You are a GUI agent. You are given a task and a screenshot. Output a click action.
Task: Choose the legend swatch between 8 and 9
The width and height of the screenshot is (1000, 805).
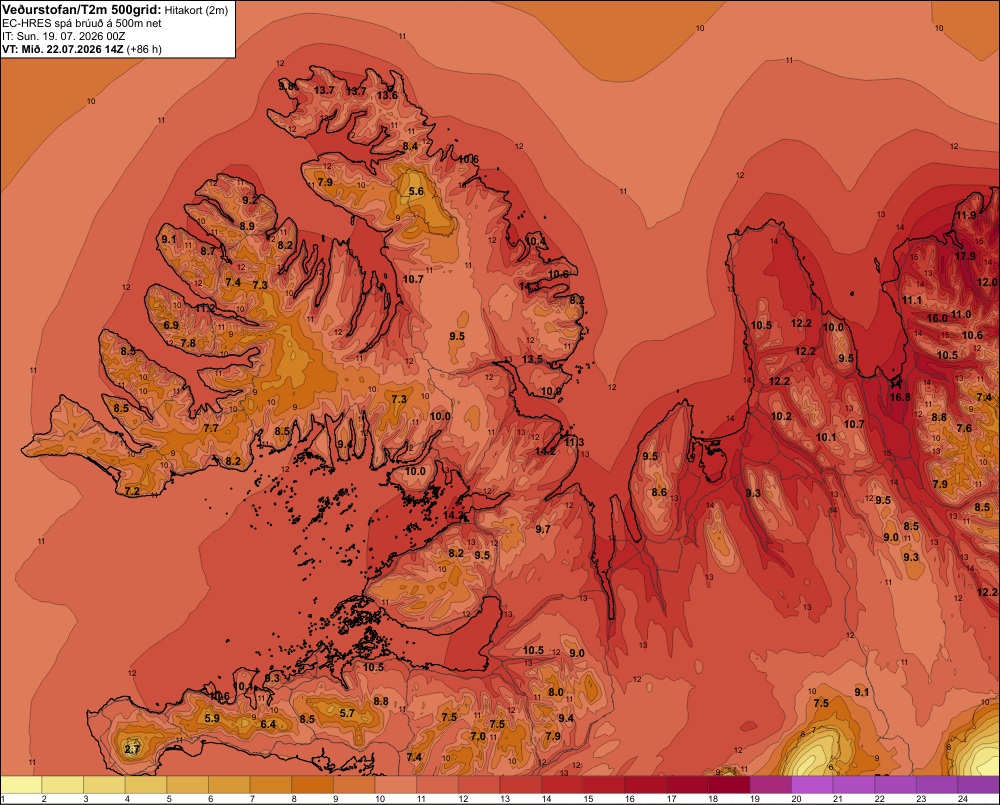click(x=313, y=785)
